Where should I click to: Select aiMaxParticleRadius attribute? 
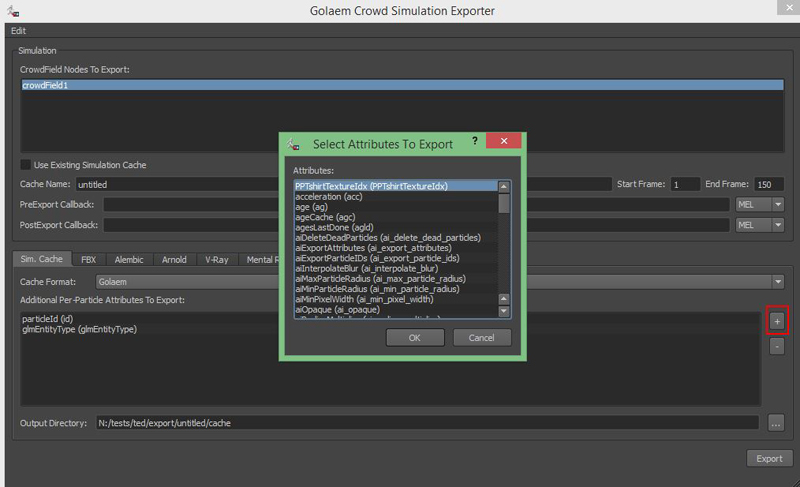pyautogui.click(x=396, y=278)
